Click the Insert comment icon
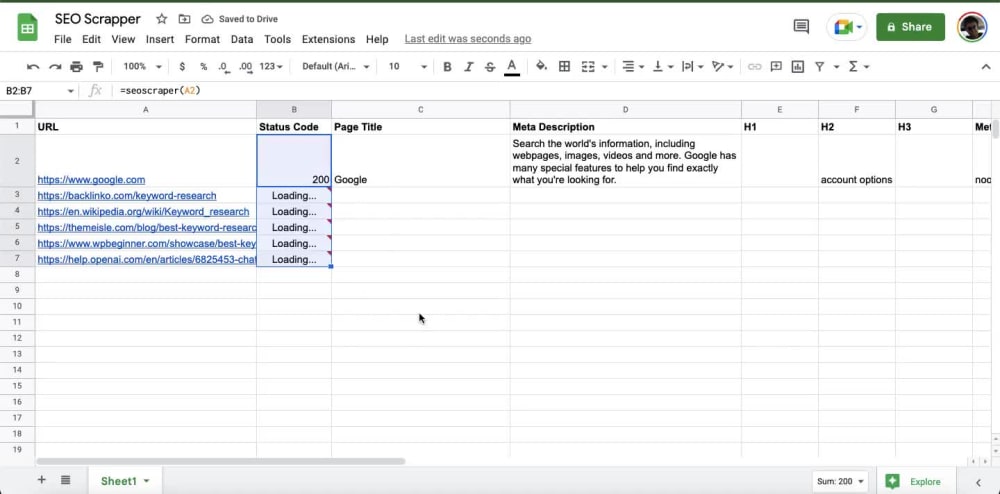This screenshot has height=494, width=1000. [776, 66]
